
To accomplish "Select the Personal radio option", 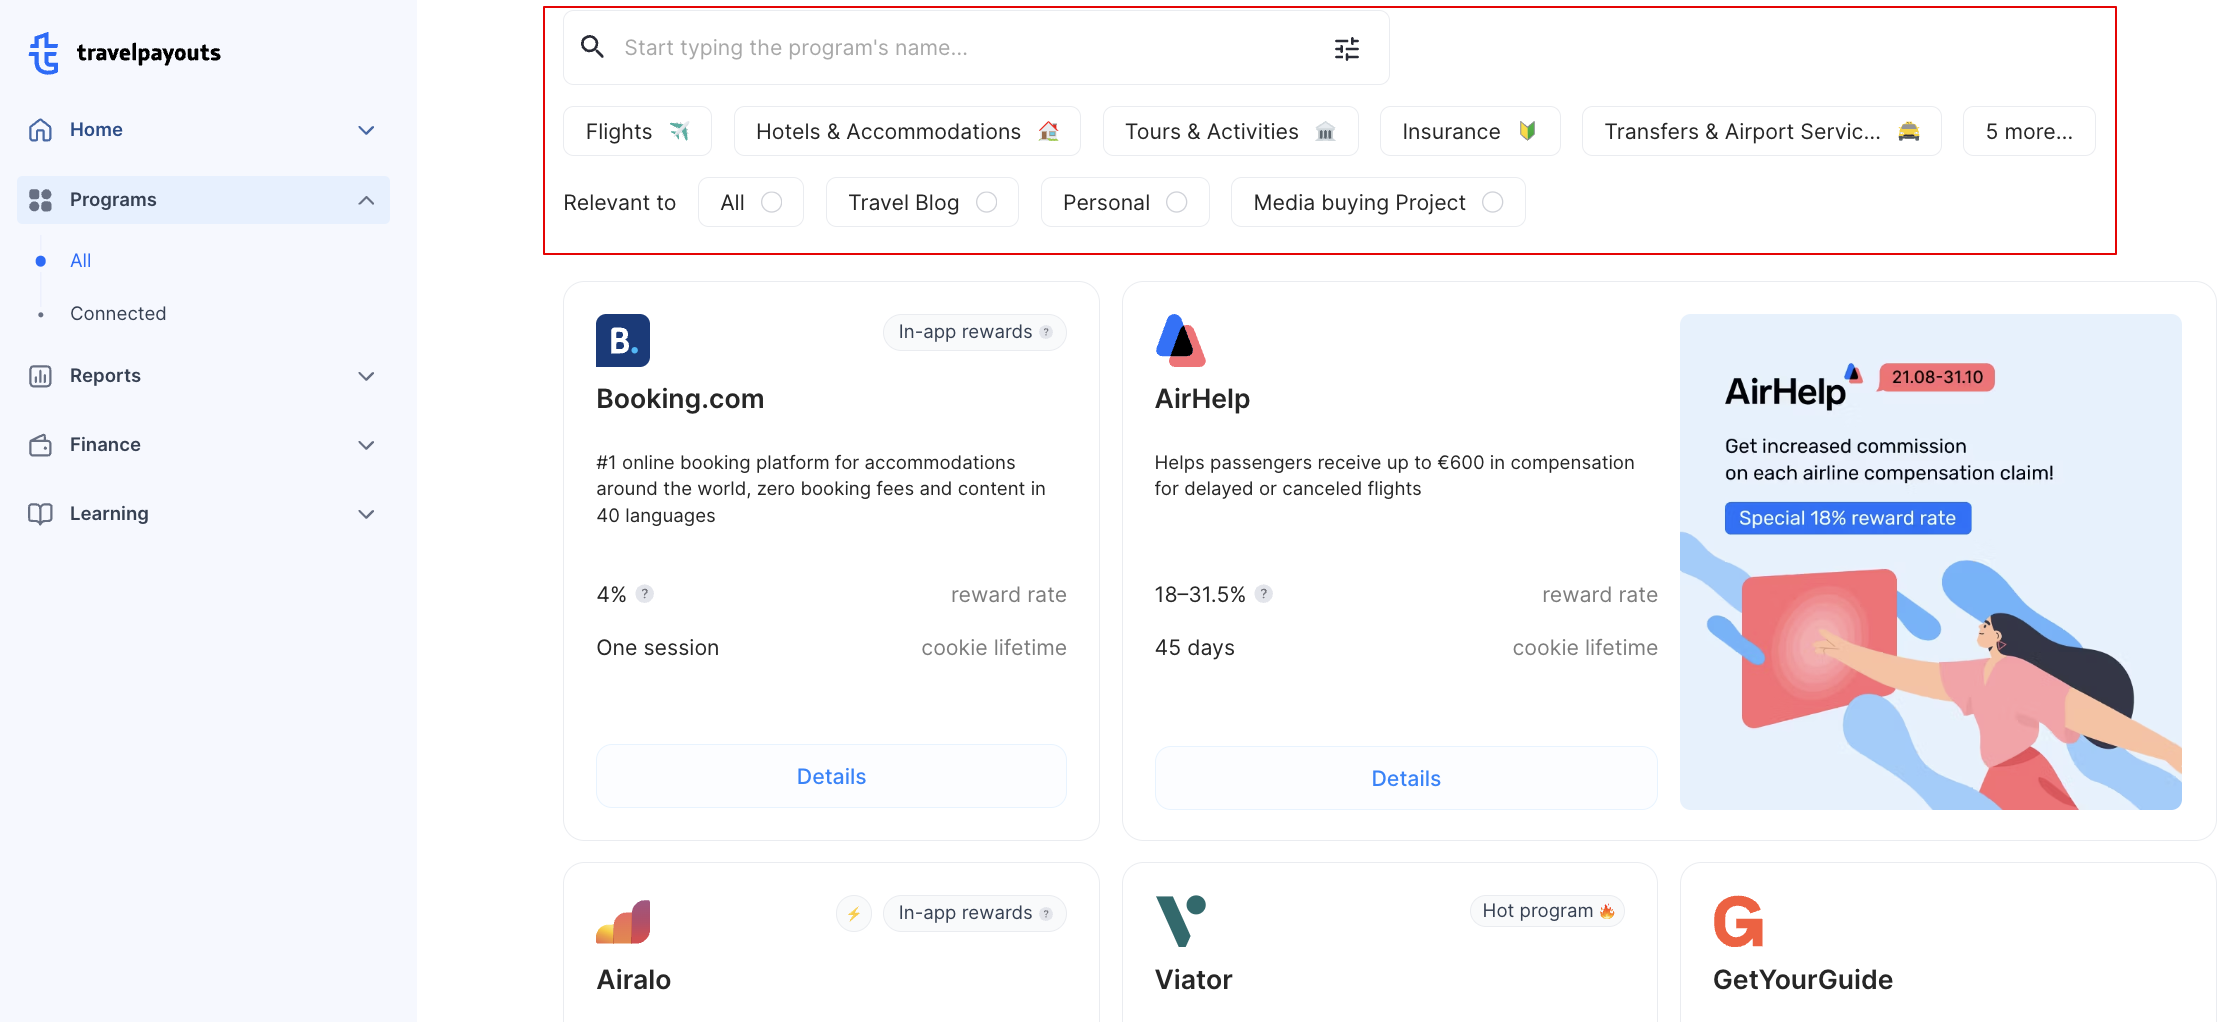I will click(x=1177, y=202).
